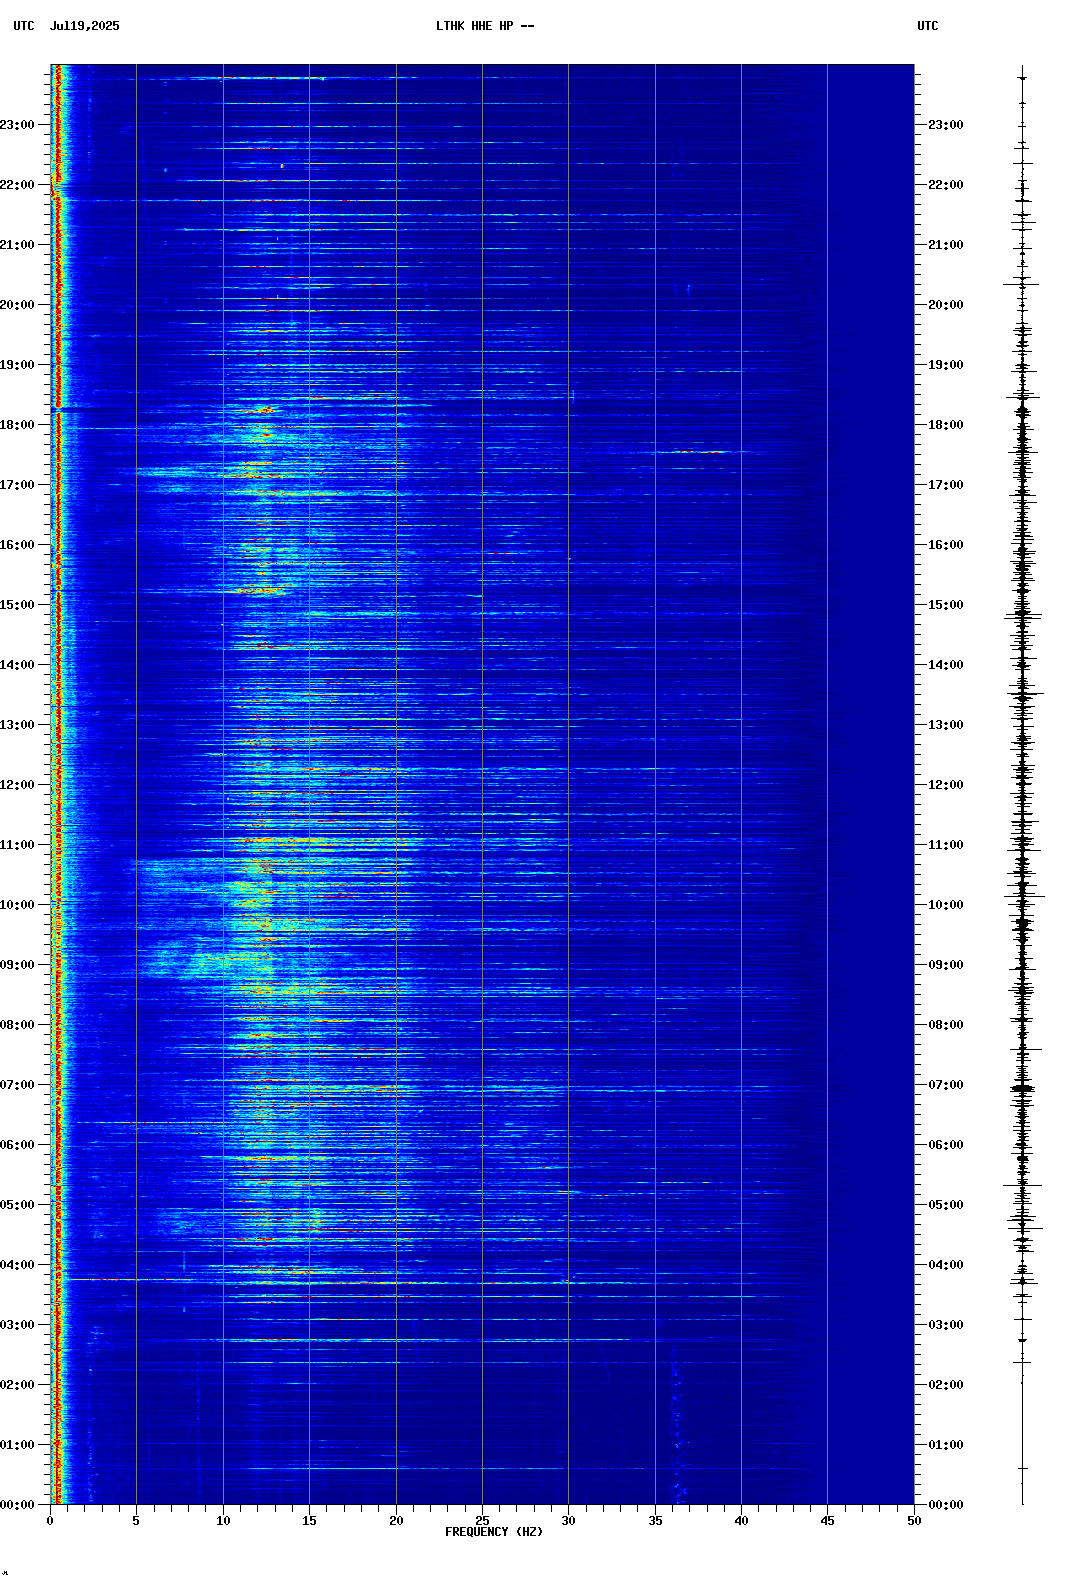Image resolution: width=1066 pixels, height=1584 pixels.
Task: Click 01:00 on the left time axis
Action: pos(17,1445)
